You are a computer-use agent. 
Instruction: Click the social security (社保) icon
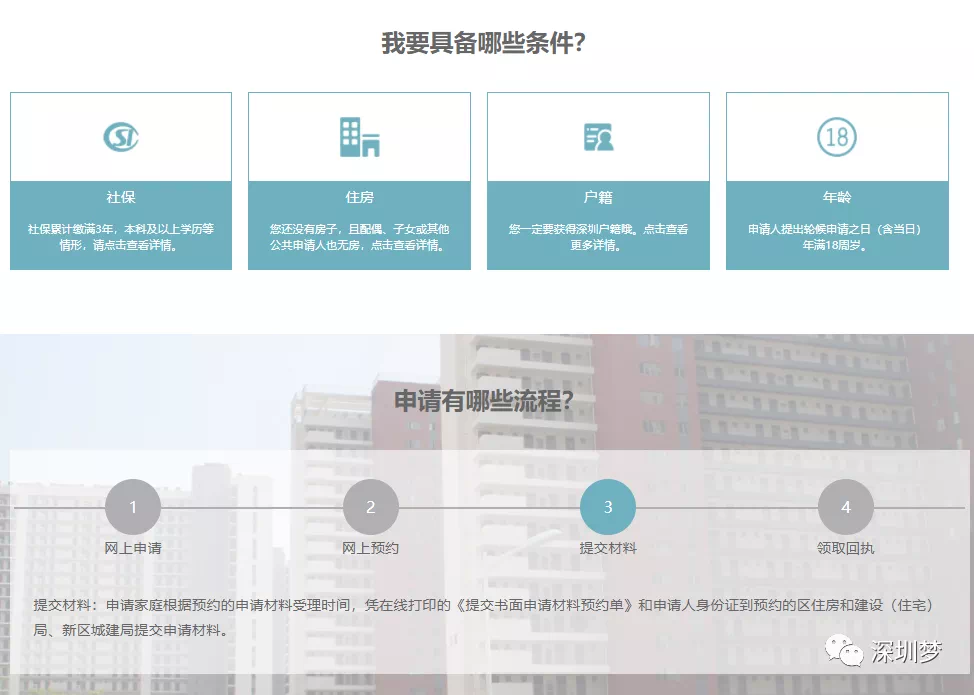click(x=121, y=137)
